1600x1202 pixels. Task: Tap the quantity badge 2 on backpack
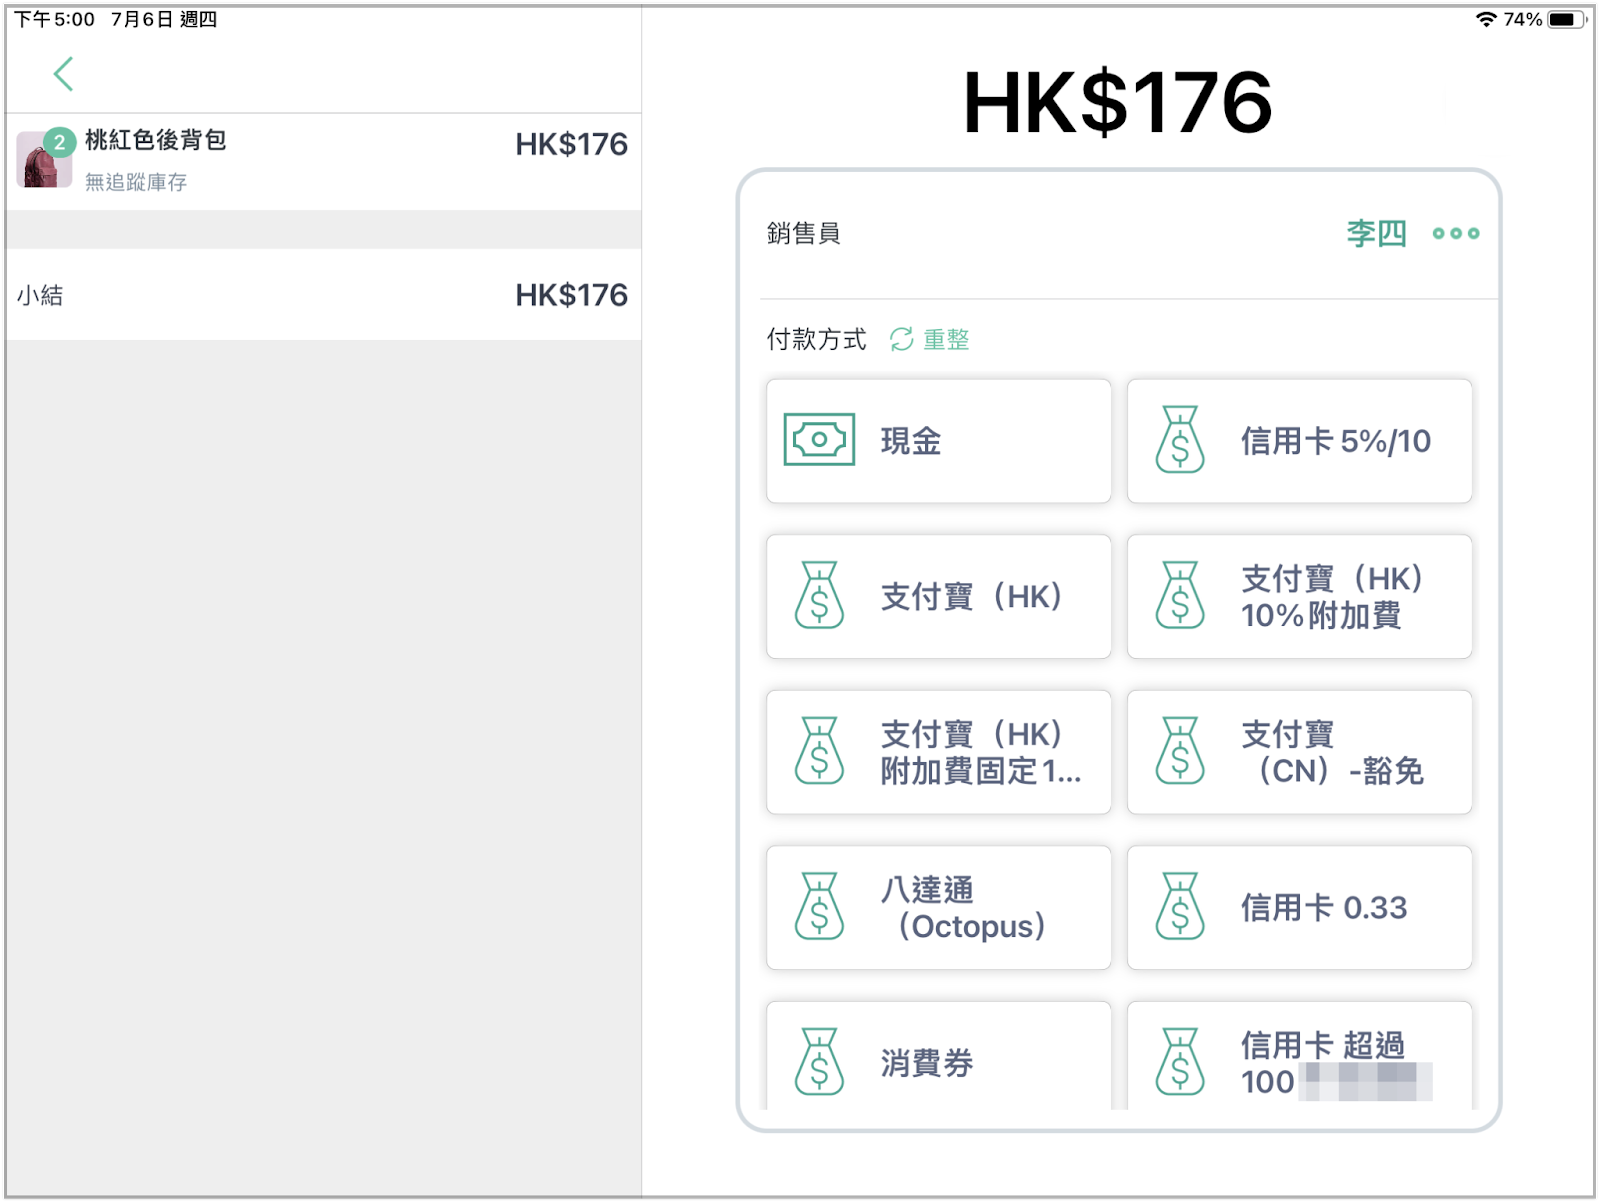60,143
